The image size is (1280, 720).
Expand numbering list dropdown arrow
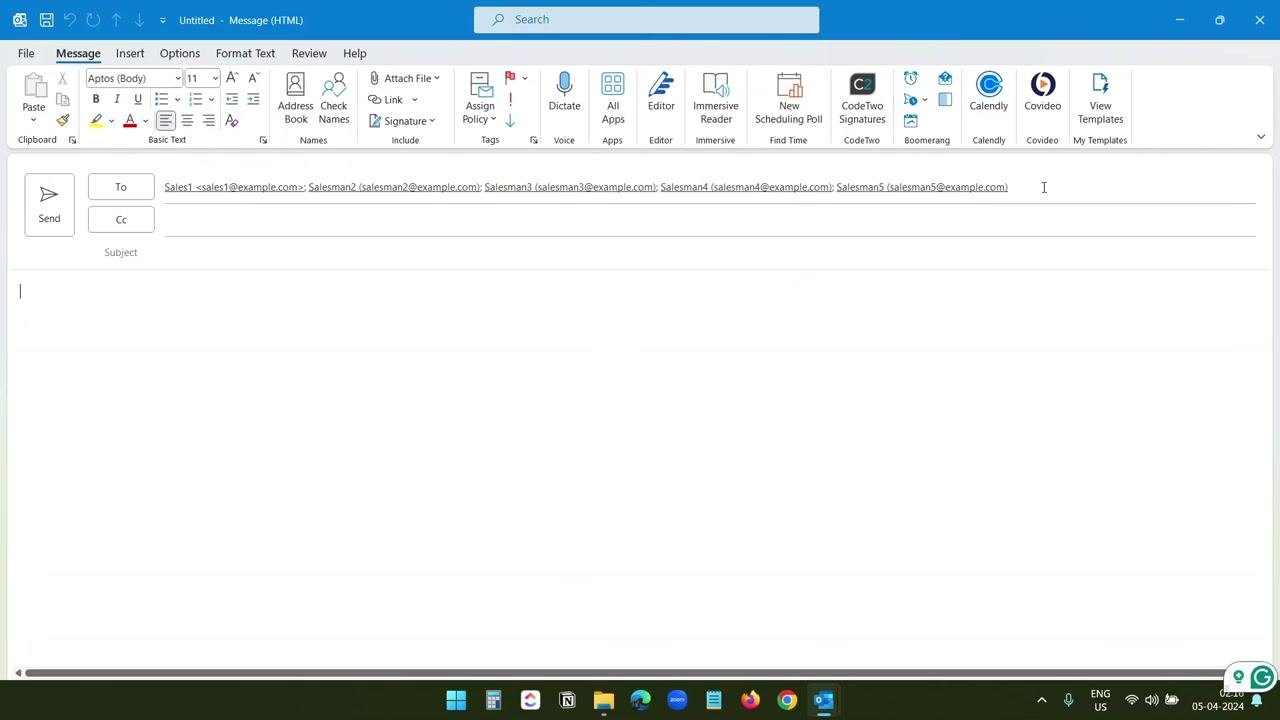(211, 99)
